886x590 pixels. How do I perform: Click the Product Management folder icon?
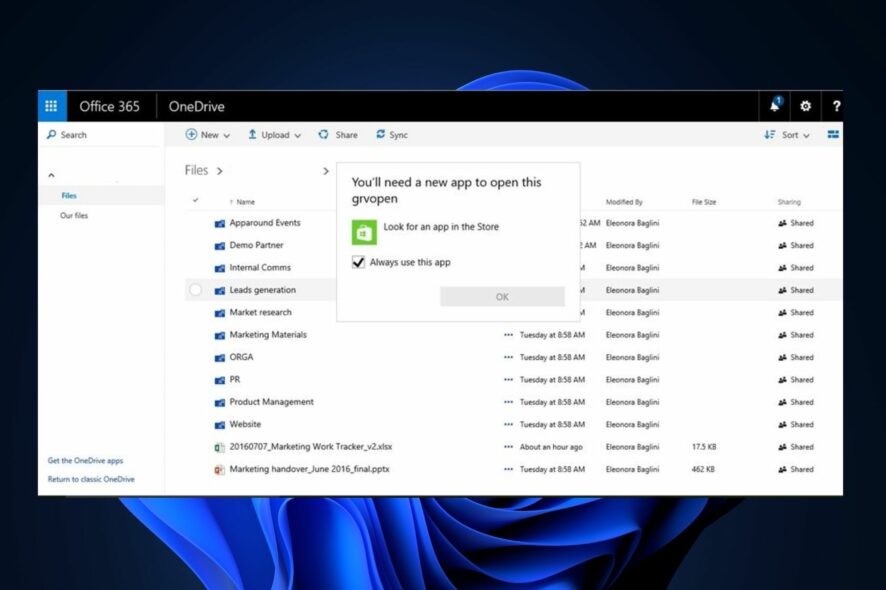tap(220, 402)
